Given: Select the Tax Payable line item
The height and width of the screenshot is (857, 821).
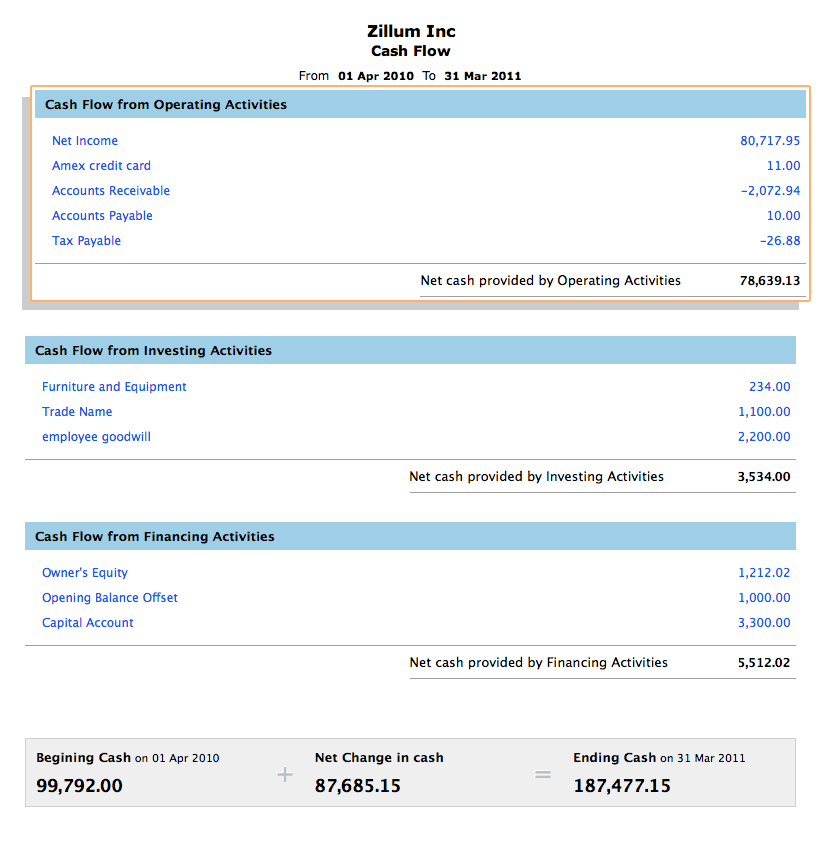Looking at the screenshot, I should 85,240.
